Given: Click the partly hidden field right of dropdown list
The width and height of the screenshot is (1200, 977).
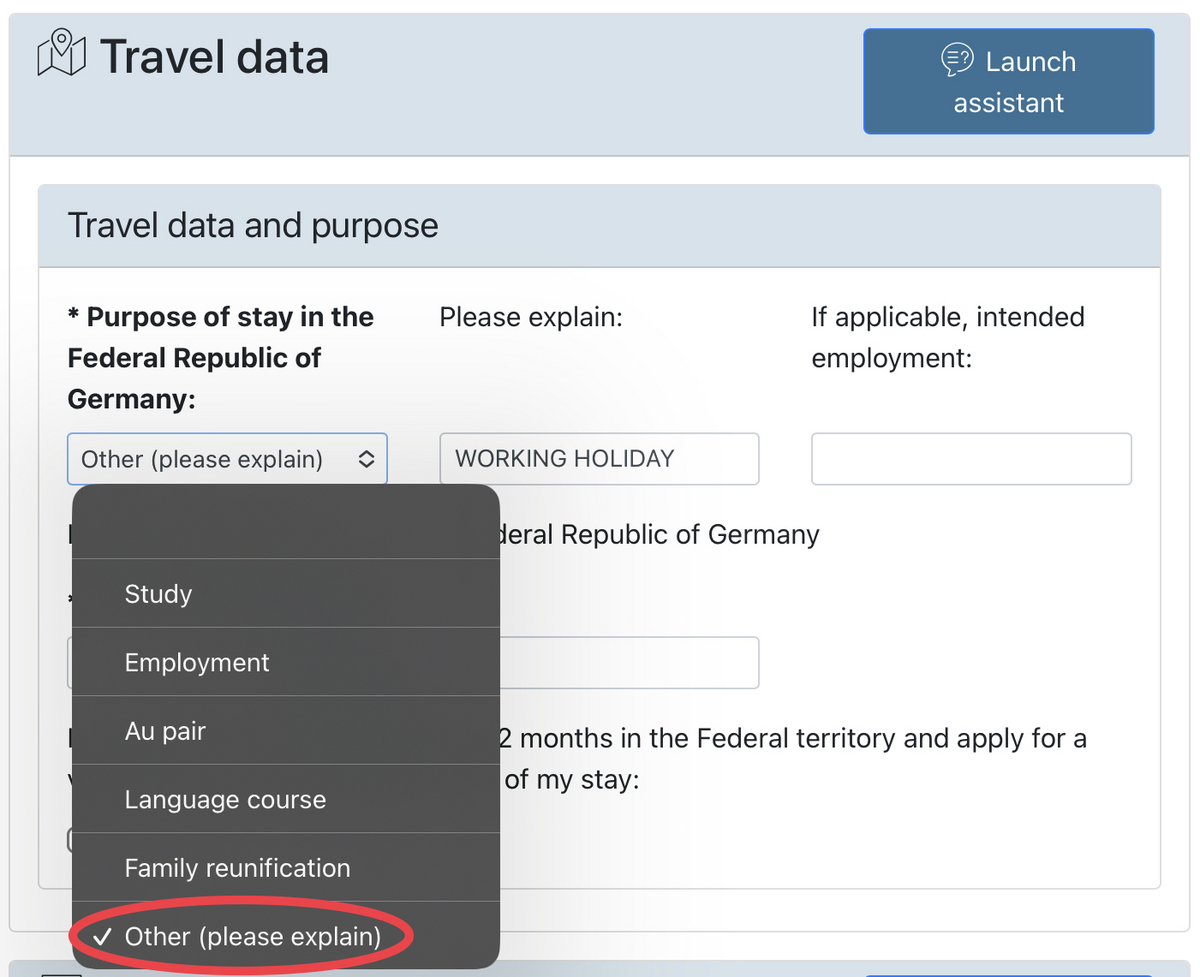Looking at the screenshot, I should point(628,662).
